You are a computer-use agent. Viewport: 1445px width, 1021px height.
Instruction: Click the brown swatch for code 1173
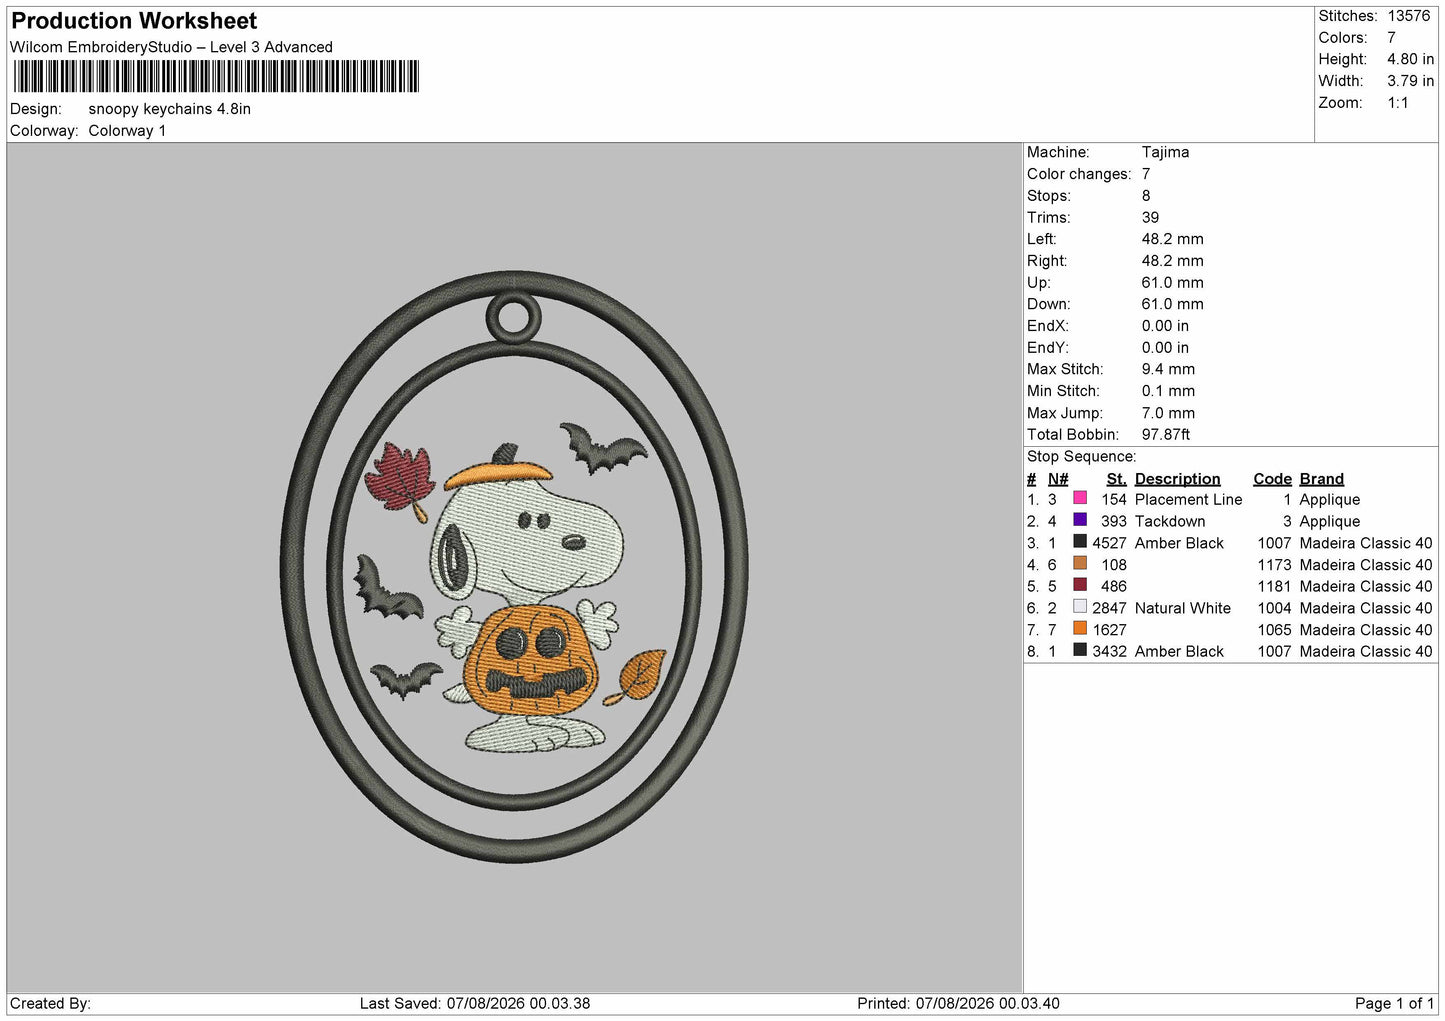coord(1080,563)
